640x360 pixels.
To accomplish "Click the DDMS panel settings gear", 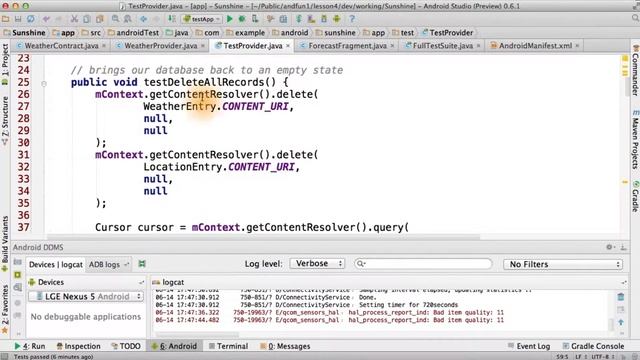I will pyautogui.click(x=609, y=247).
